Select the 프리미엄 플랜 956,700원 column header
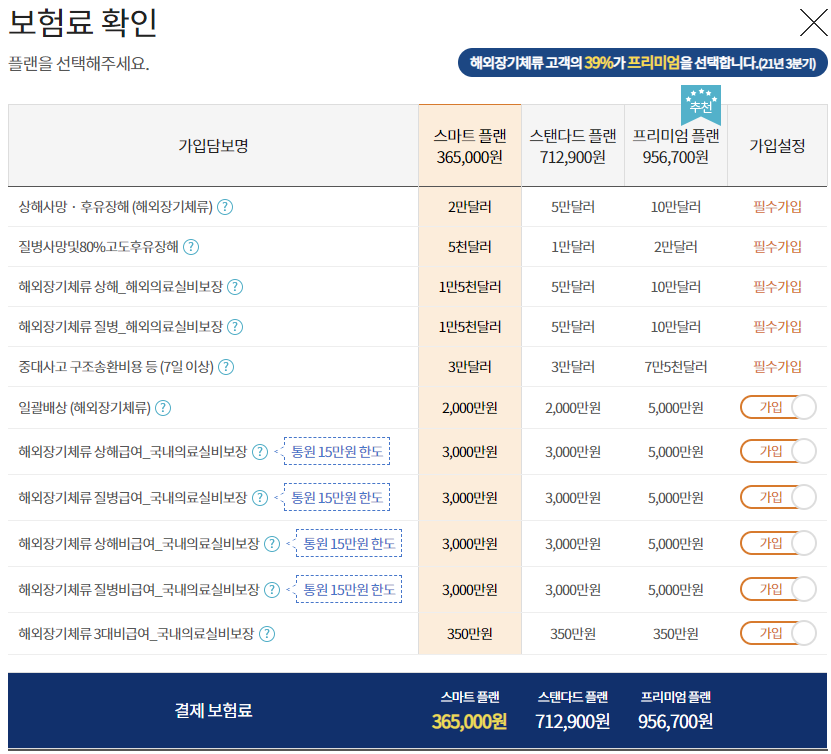This screenshot has height=754, width=831. (x=676, y=146)
